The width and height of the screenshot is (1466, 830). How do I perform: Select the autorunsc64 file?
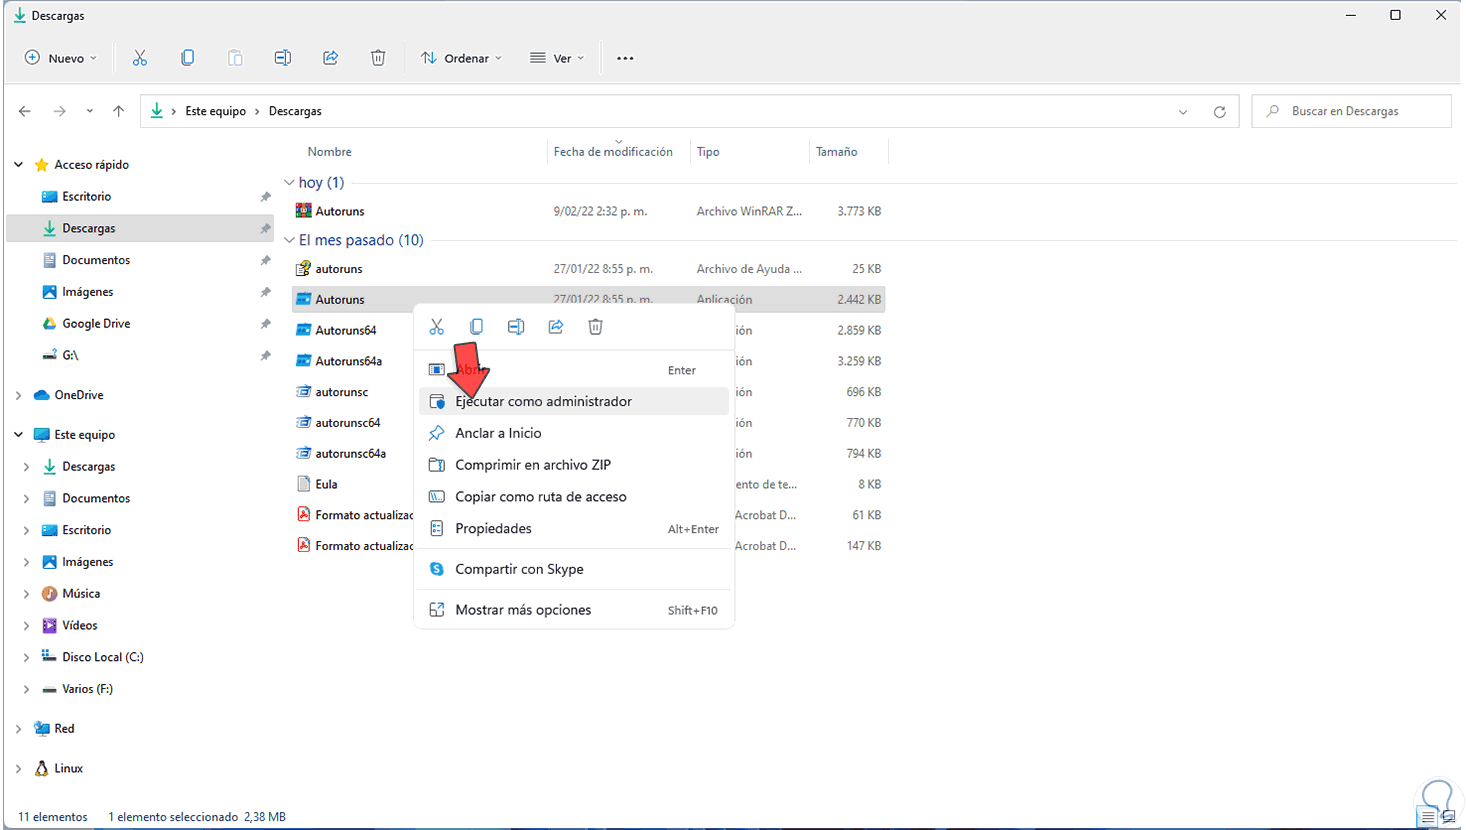348,423
